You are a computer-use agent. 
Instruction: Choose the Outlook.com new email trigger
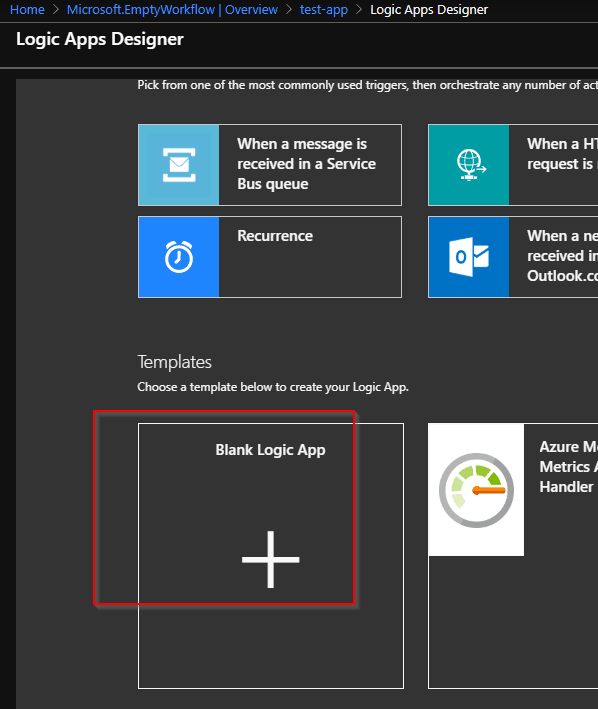513,257
